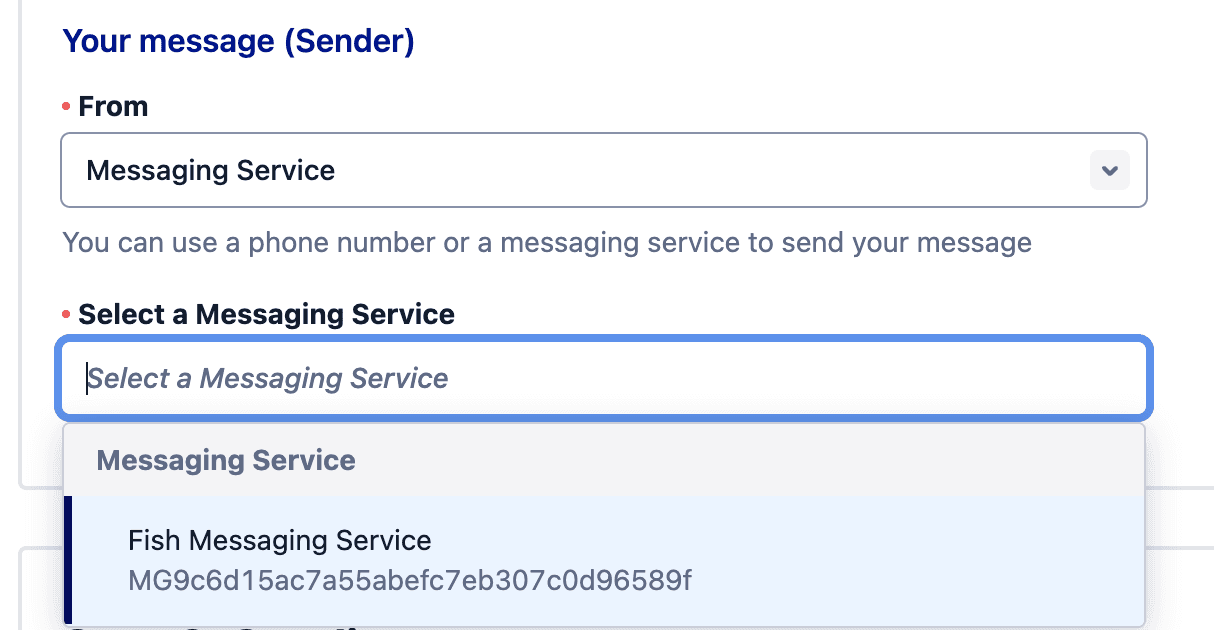Click the From field label

point(113,106)
